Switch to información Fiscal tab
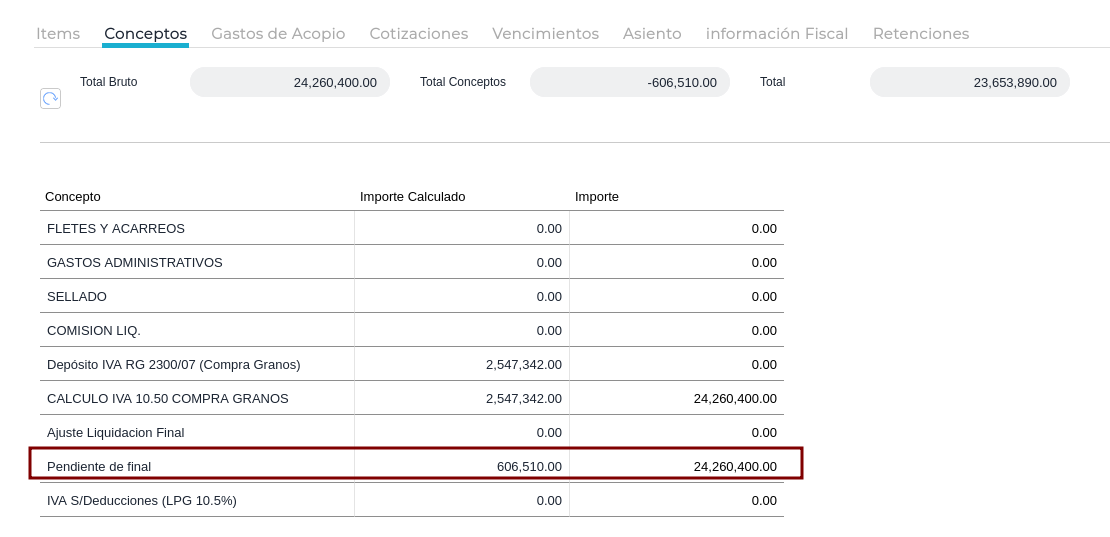This screenshot has height=537, width=1110. point(777,33)
